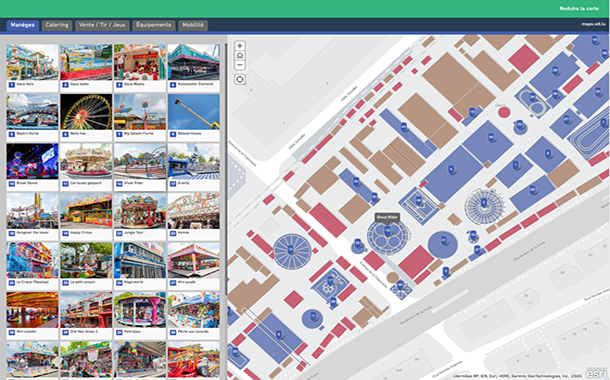Open the Mini quads ride card
This screenshot has width=610, height=380.
[193, 266]
